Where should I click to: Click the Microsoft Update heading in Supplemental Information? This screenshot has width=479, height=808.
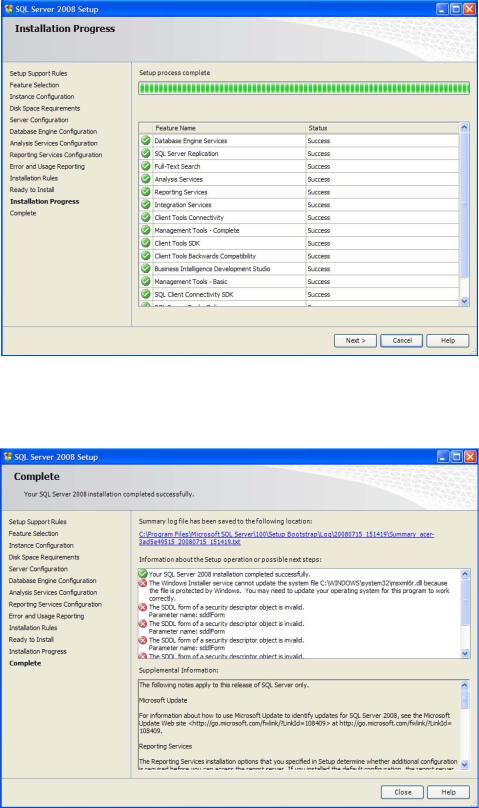[163, 700]
